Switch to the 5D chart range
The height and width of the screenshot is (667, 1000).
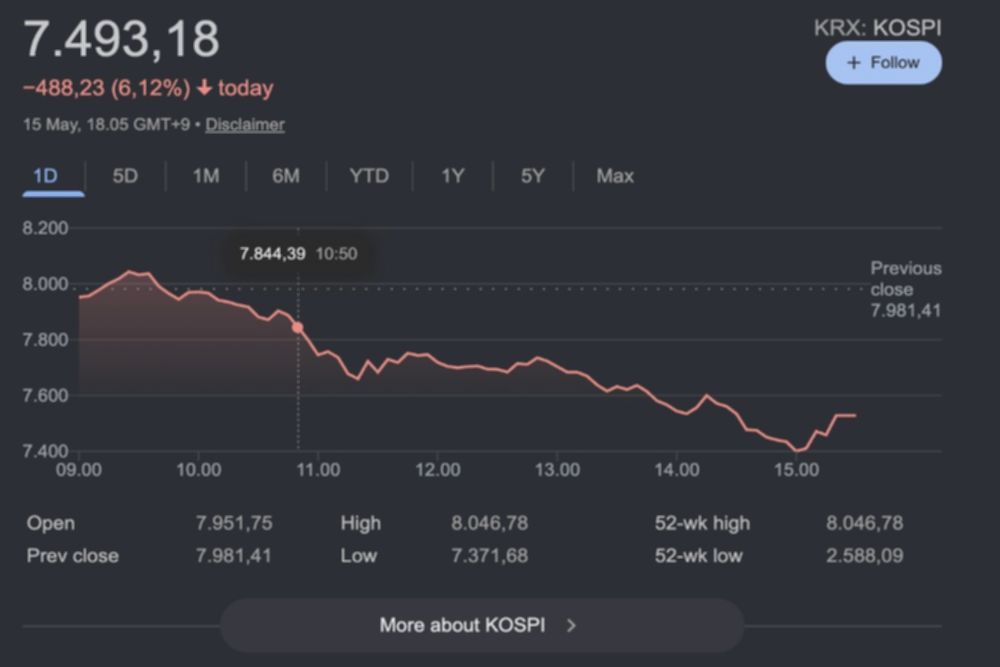tap(125, 176)
